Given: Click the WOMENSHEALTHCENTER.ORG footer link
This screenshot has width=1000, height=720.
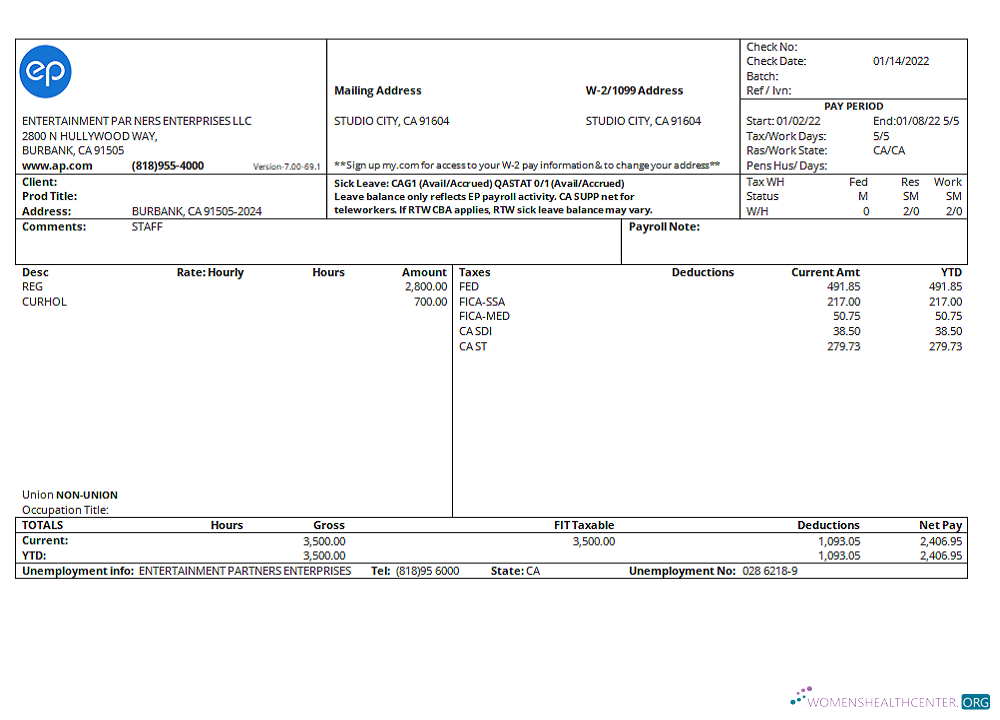Looking at the screenshot, I should [x=886, y=702].
